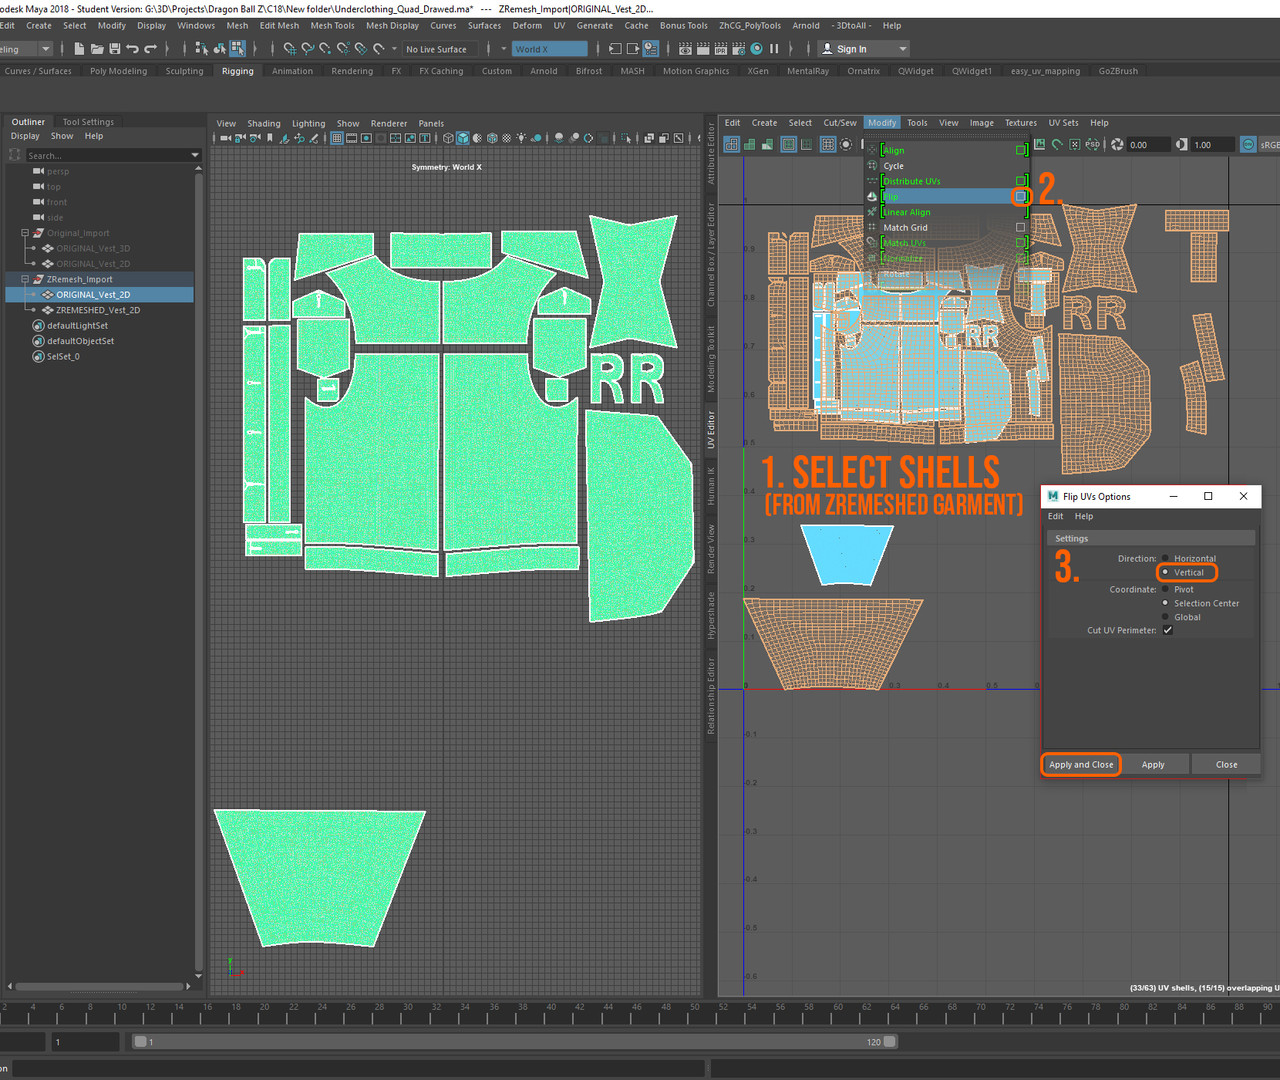Click the sRGB color management button

[x=1266, y=144]
